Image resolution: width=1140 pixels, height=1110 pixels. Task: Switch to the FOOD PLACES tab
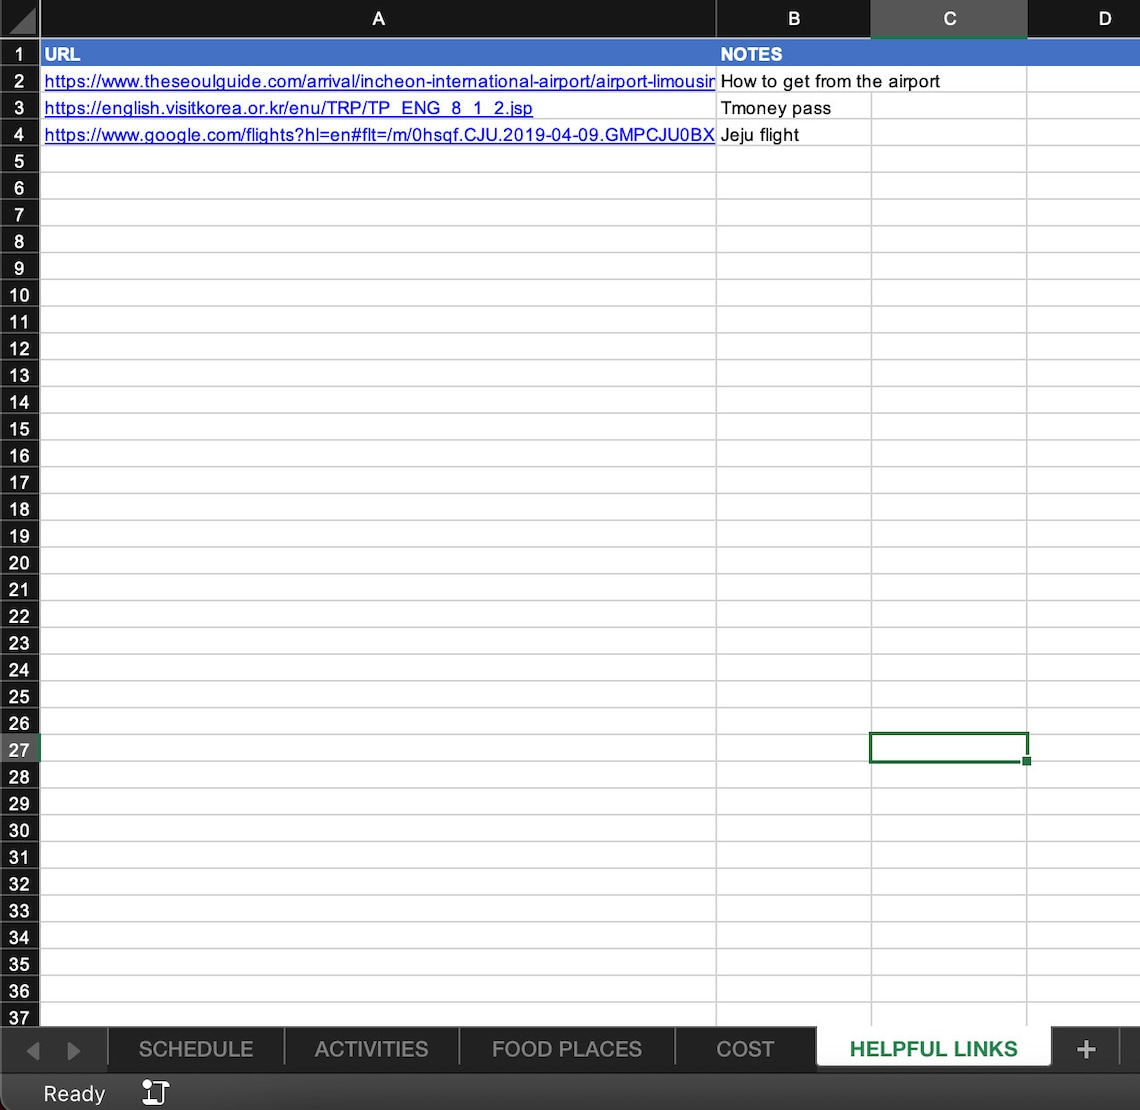[x=566, y=1048]
